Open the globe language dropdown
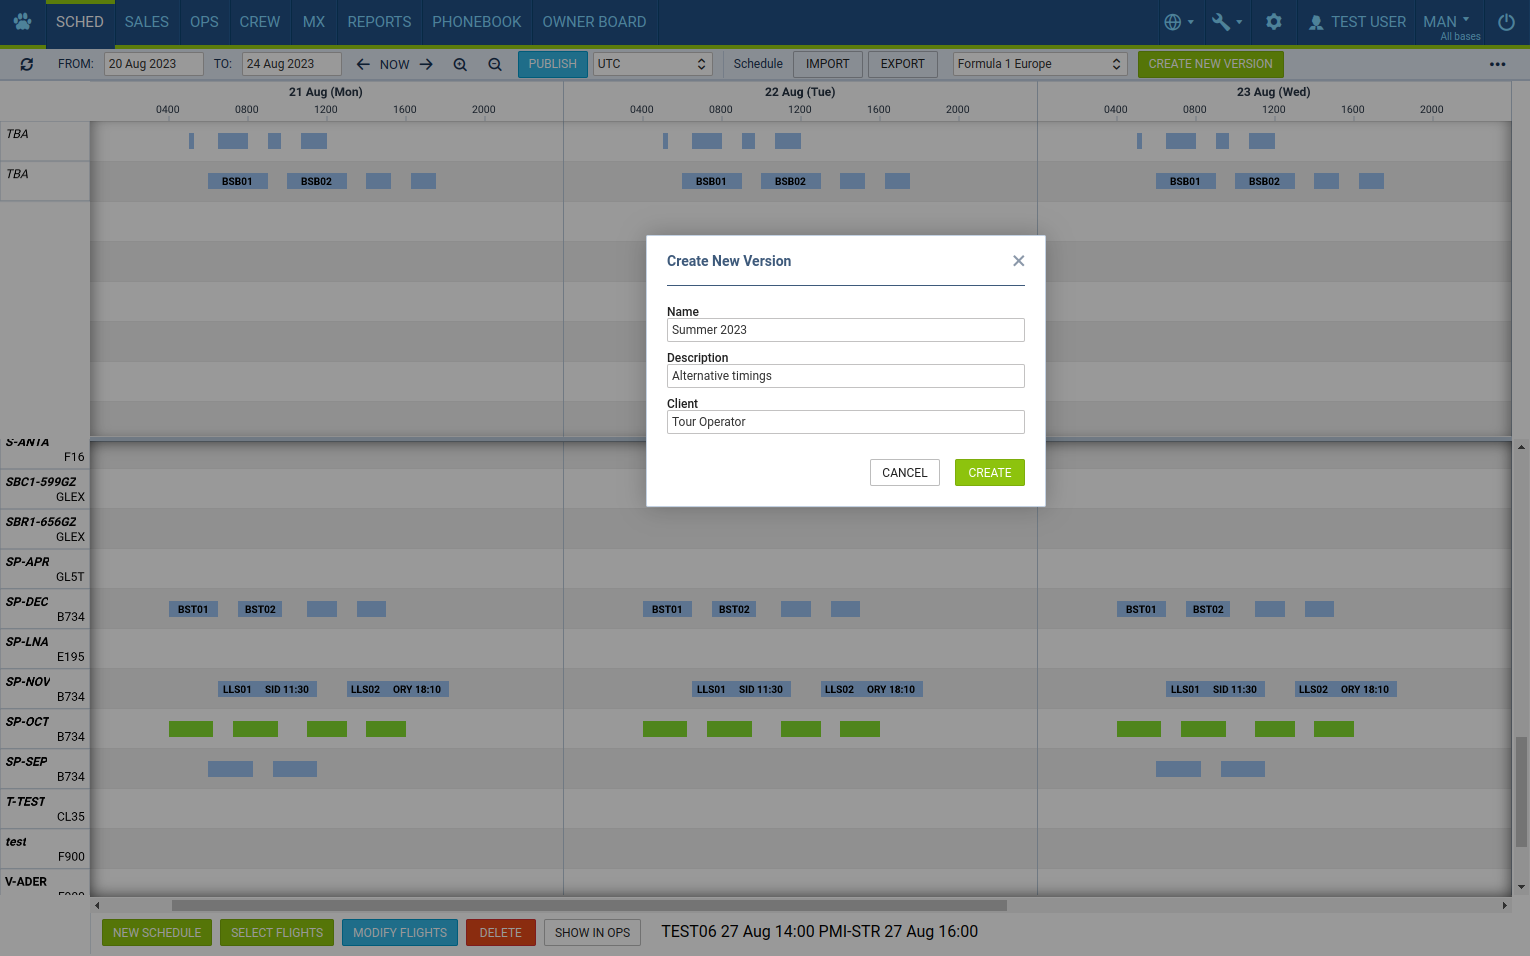Screen dimensions: 1530x956 [1178, 22]
